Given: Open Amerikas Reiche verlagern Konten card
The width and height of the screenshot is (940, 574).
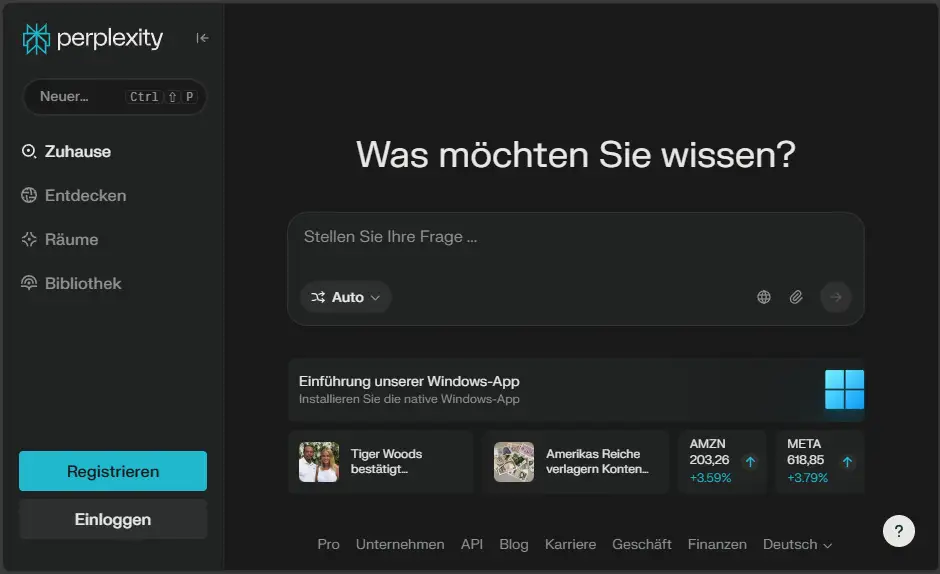Looking at the screenshot, I should pyautogui.click(x=577, y=462).
